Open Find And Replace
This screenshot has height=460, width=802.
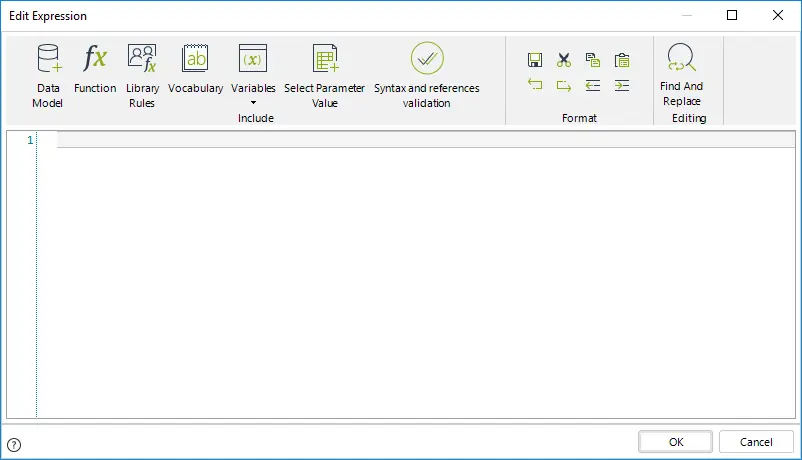tap(682, 75)
